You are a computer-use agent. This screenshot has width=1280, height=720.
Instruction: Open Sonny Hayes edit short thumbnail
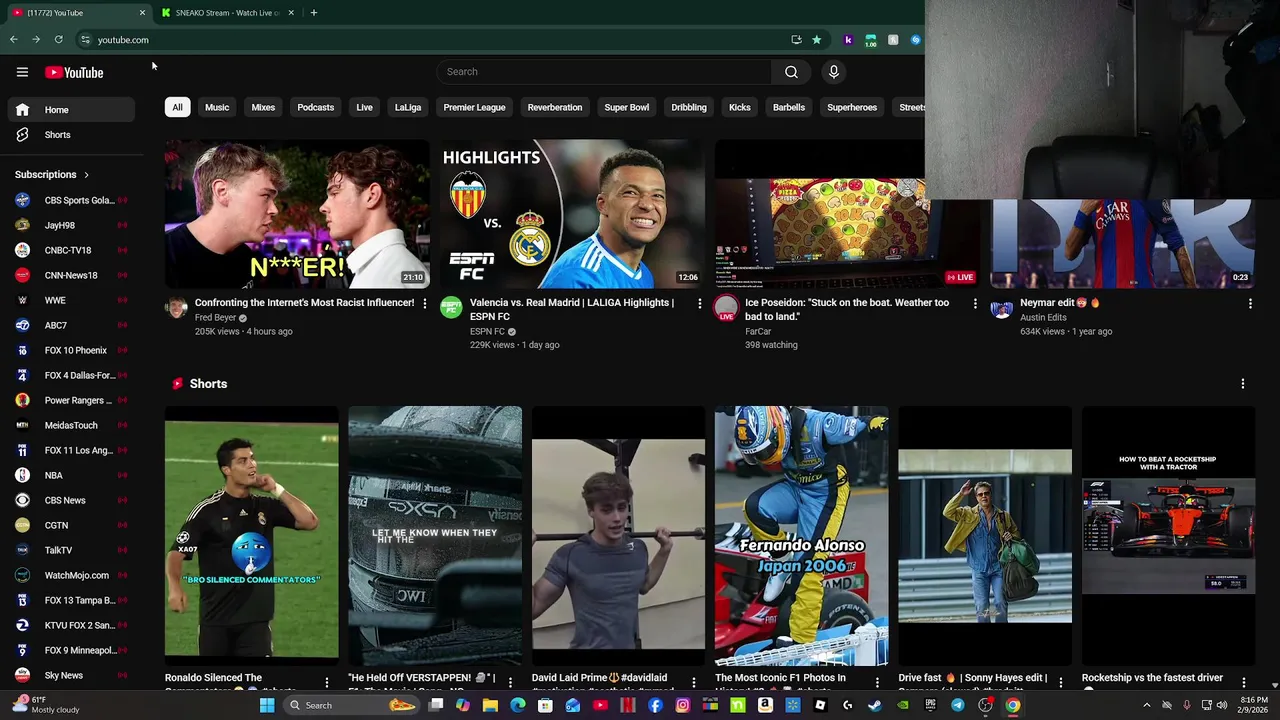point(985,534)
